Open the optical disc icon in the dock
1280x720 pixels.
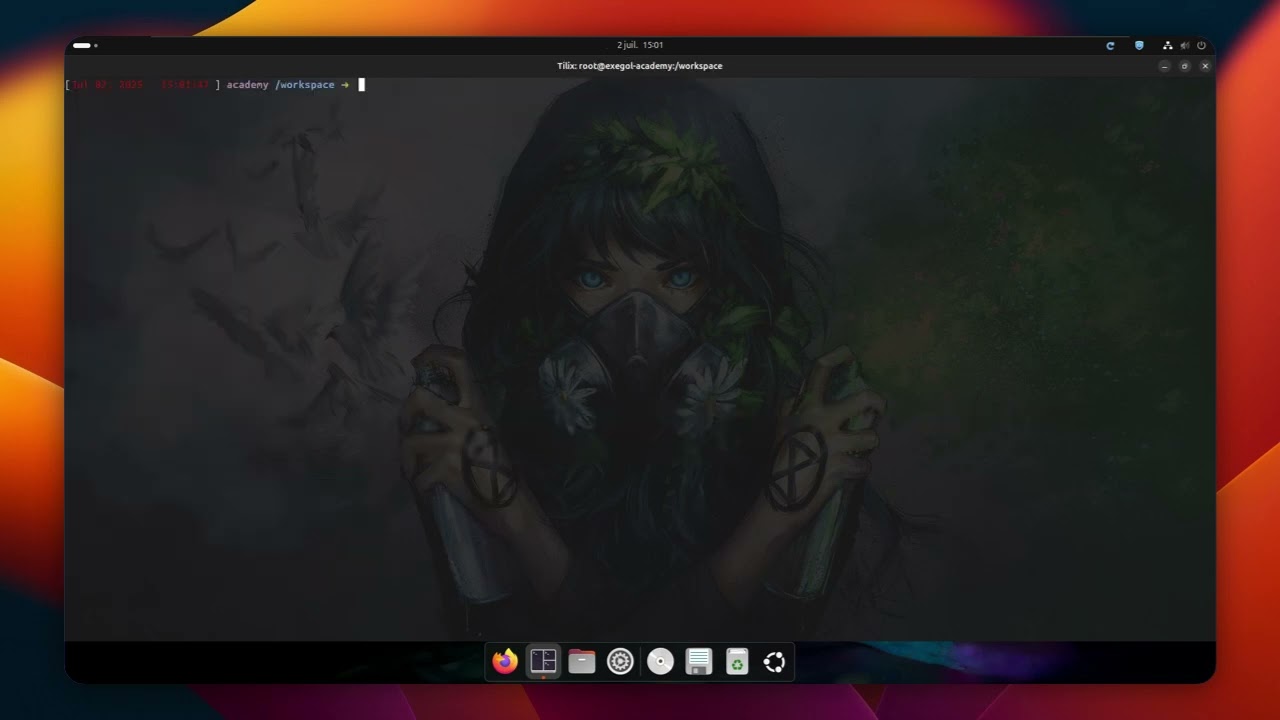click(x=660, y=661)
